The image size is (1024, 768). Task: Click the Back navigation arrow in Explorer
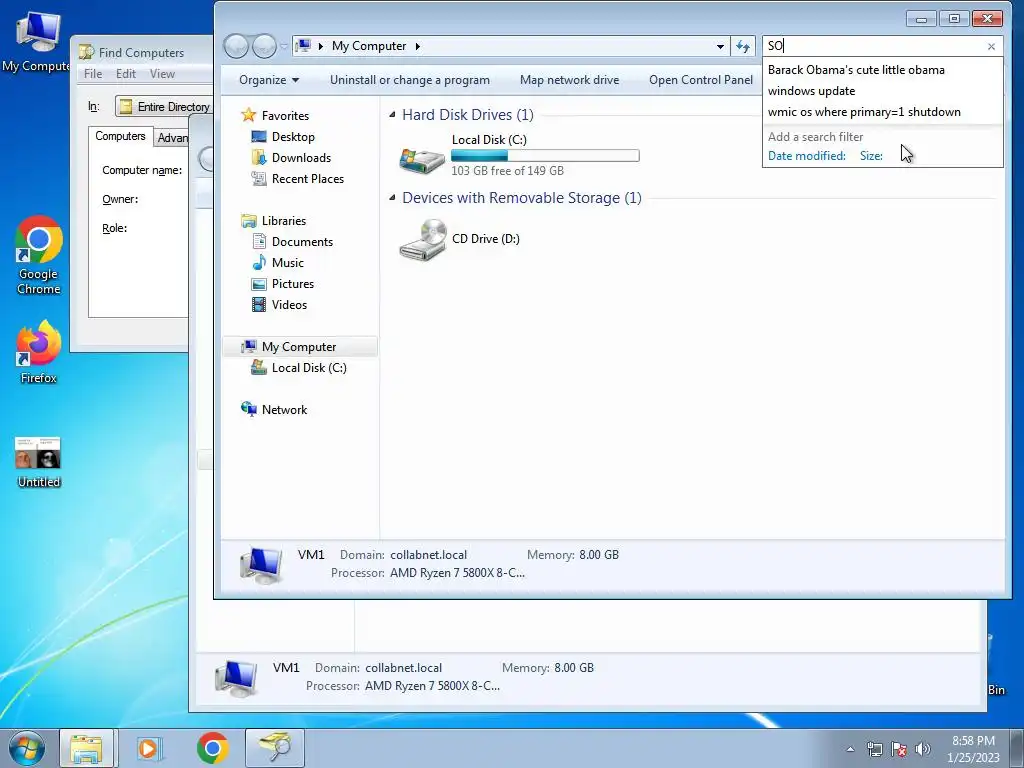[x=236, y=46]
